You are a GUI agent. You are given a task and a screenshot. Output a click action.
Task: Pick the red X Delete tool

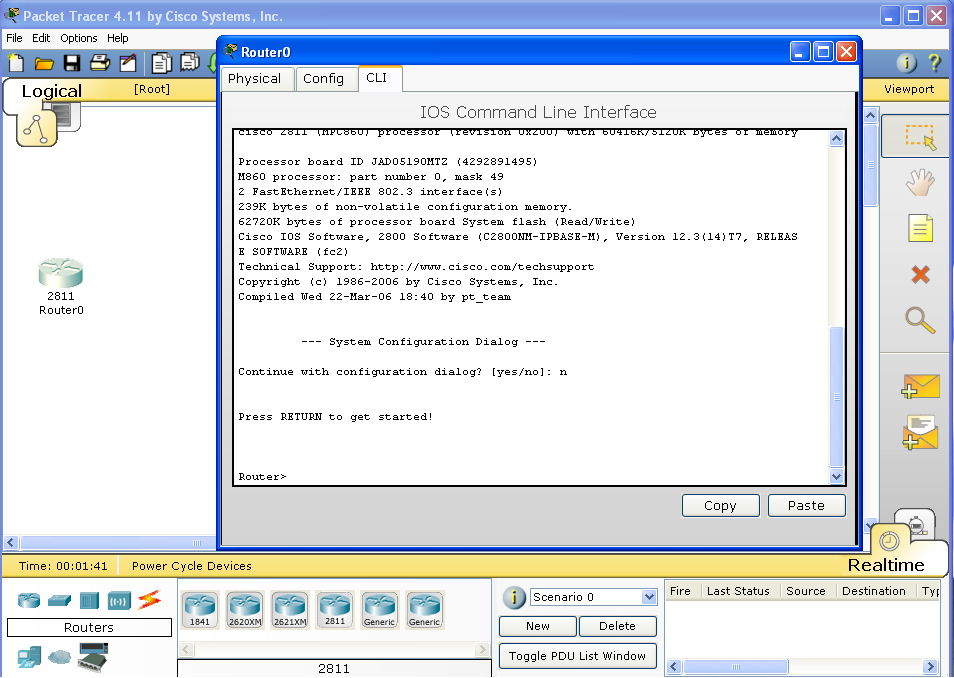pyautogui.click(x=921, y=274)
